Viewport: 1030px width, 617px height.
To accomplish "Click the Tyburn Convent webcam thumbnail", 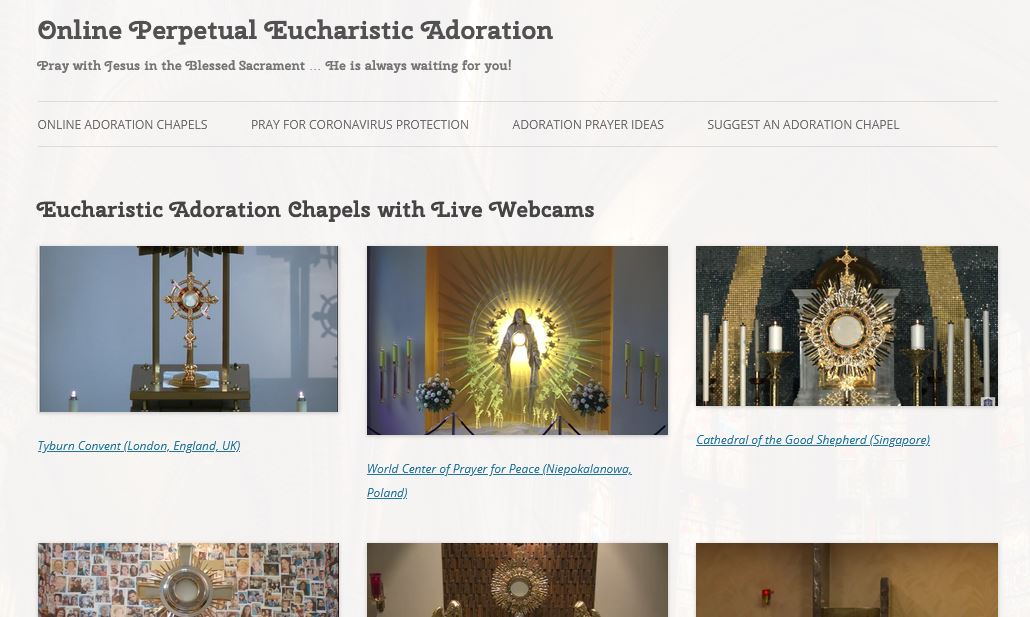I will coord(189,329).
